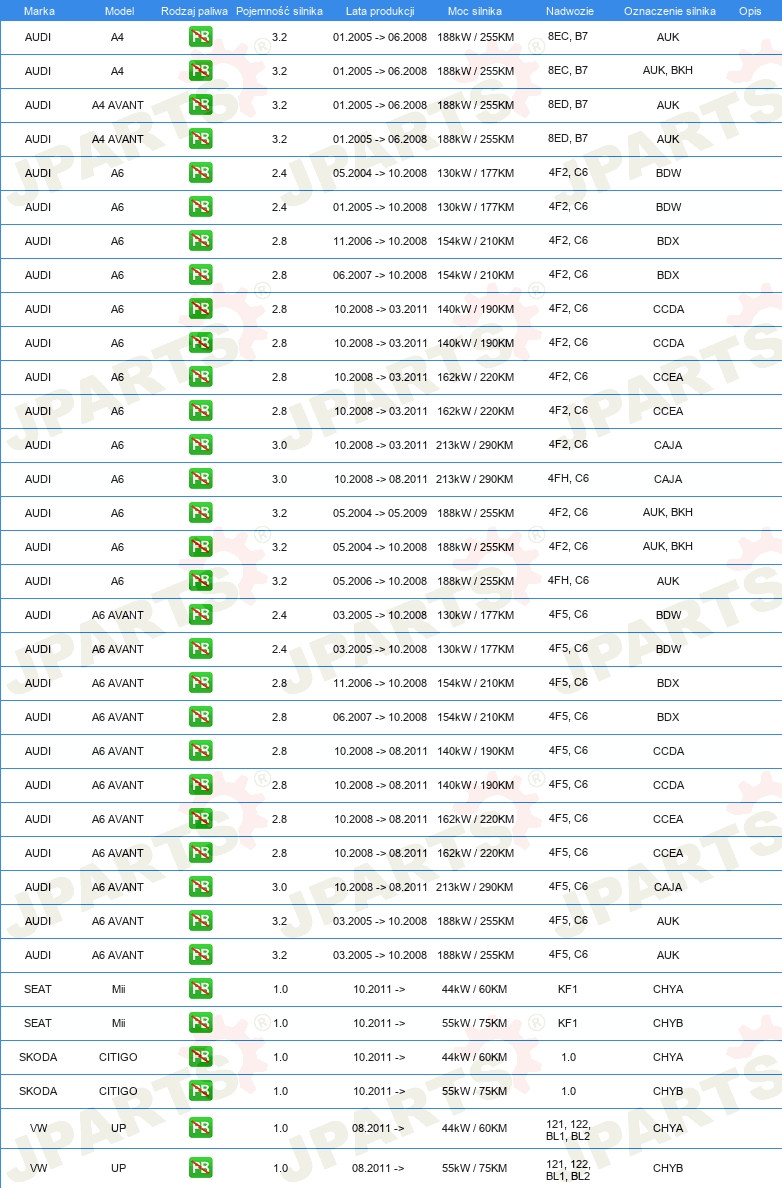The height and width of the screenshot is (1188, 782).
Task: Click UP in the VW CHYB row
Action: coord(119,1168)
